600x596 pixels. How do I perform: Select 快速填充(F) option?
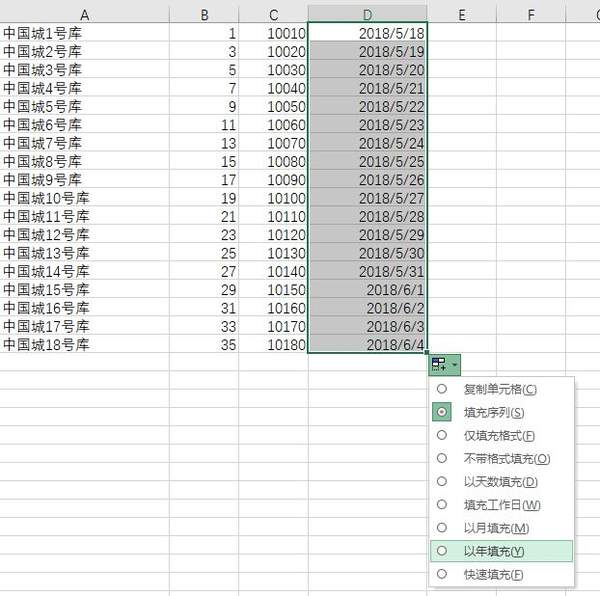(501, 574)
